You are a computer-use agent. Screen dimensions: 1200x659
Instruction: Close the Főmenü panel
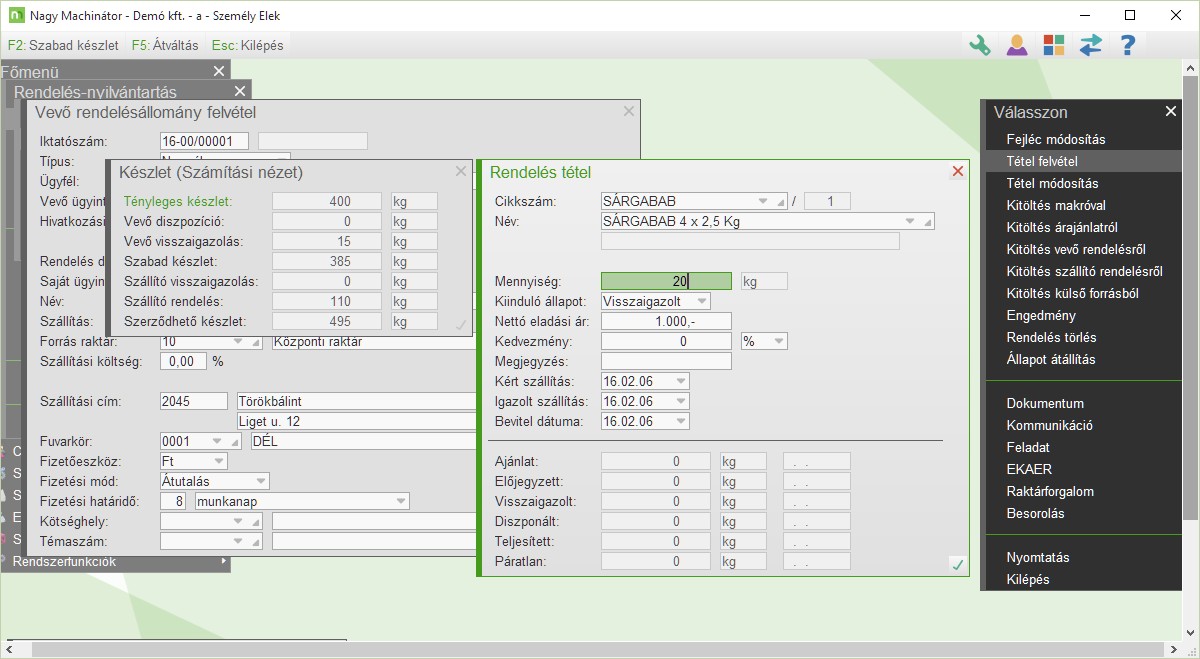219,71
